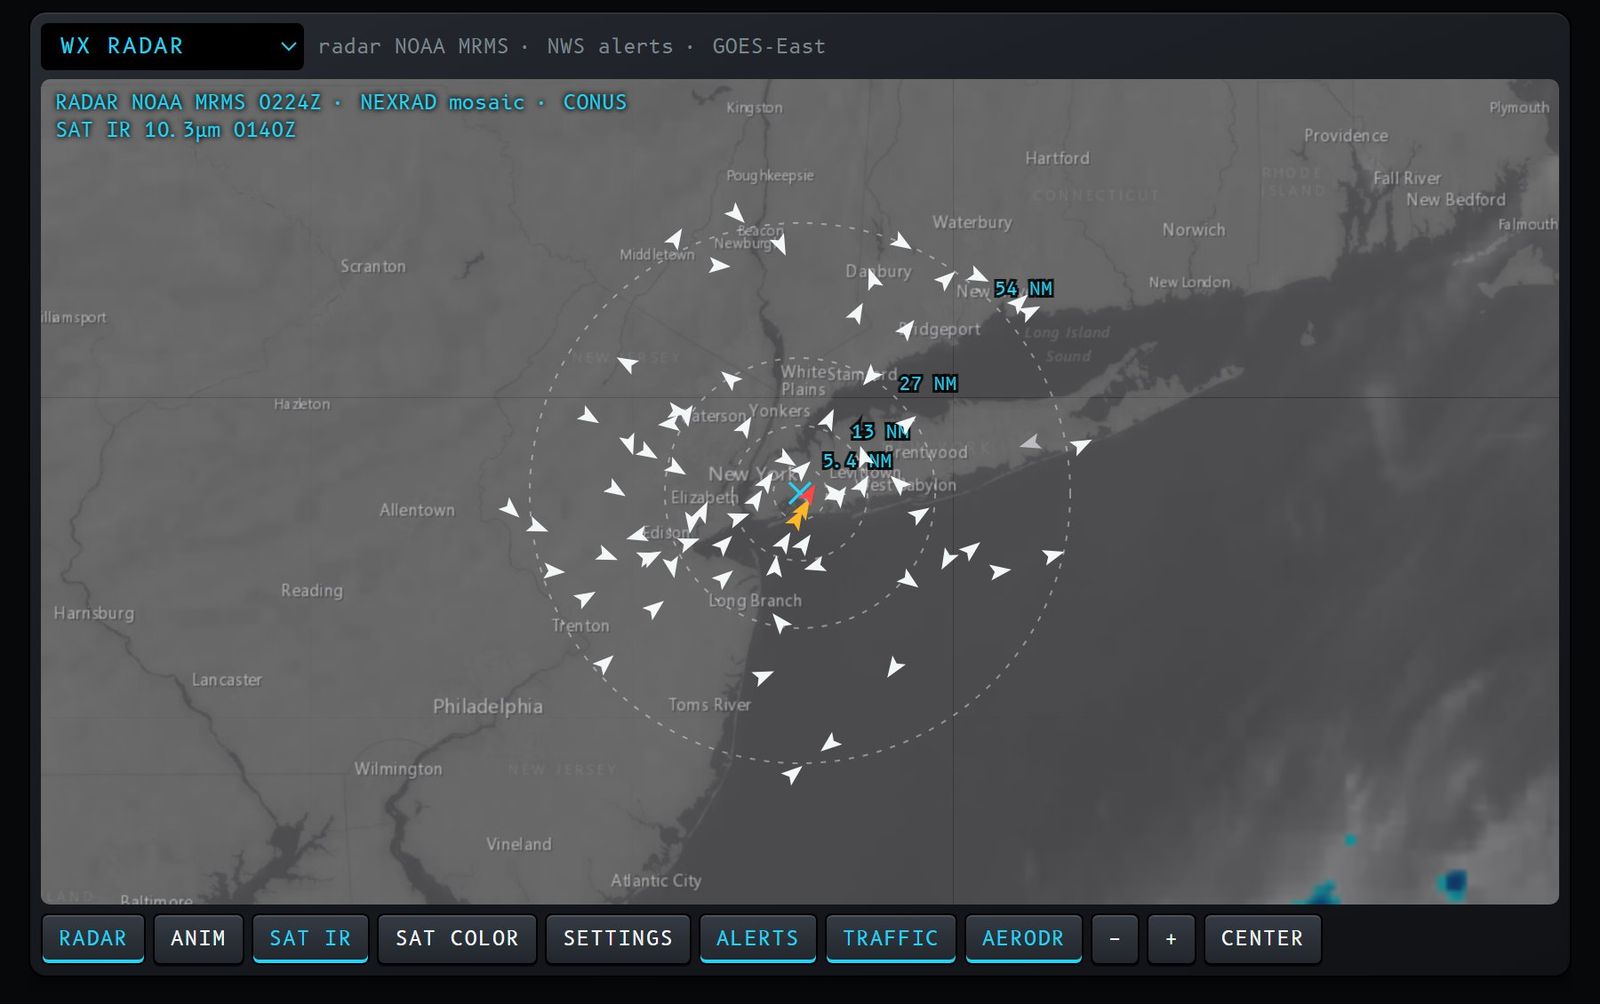This screenshot has width=1600, height=1004.
Task: Click the 54 NM range ring label
Action: (x=1023, y=288)
